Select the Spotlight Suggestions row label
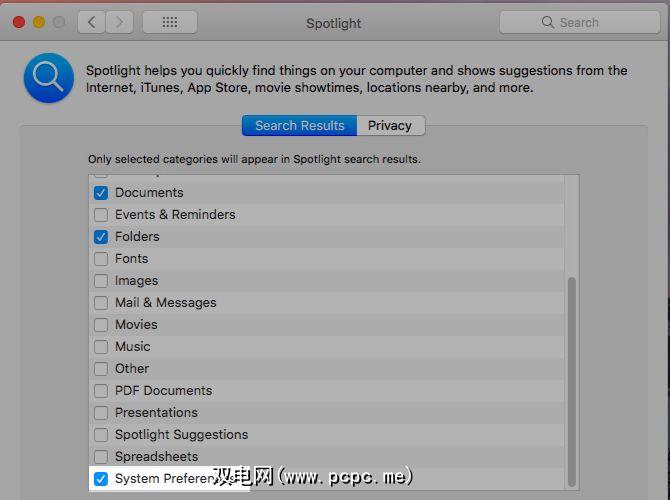This screenshot has height=500, width=670. (x=182, y=435)
